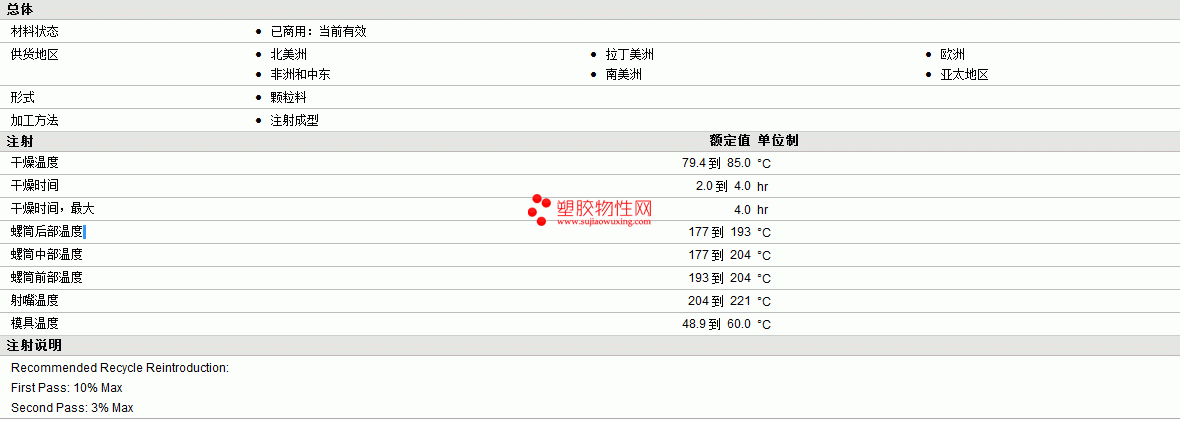Image resolution: width=1180 pixels, height=421 pixels.
Task: Select the 注射 section header
Action: [20, 142]
